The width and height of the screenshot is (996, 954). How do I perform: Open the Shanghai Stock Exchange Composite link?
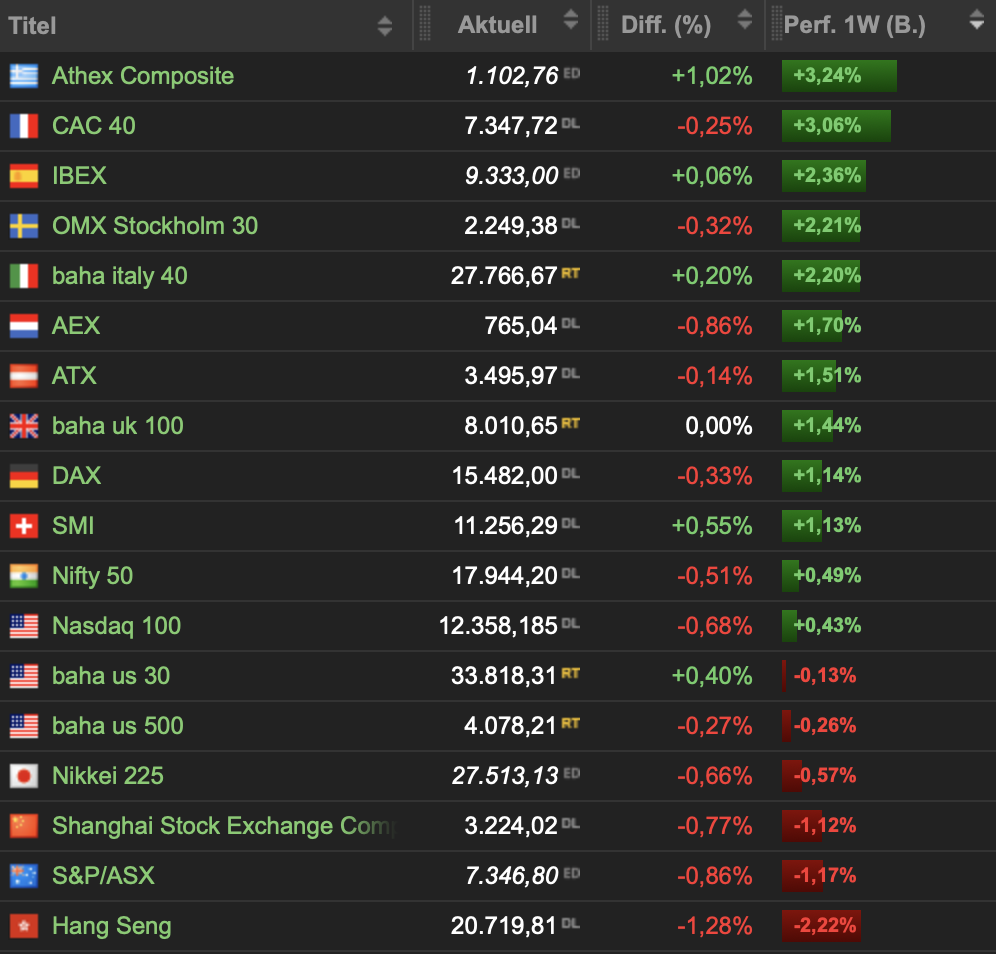(223, 826)
